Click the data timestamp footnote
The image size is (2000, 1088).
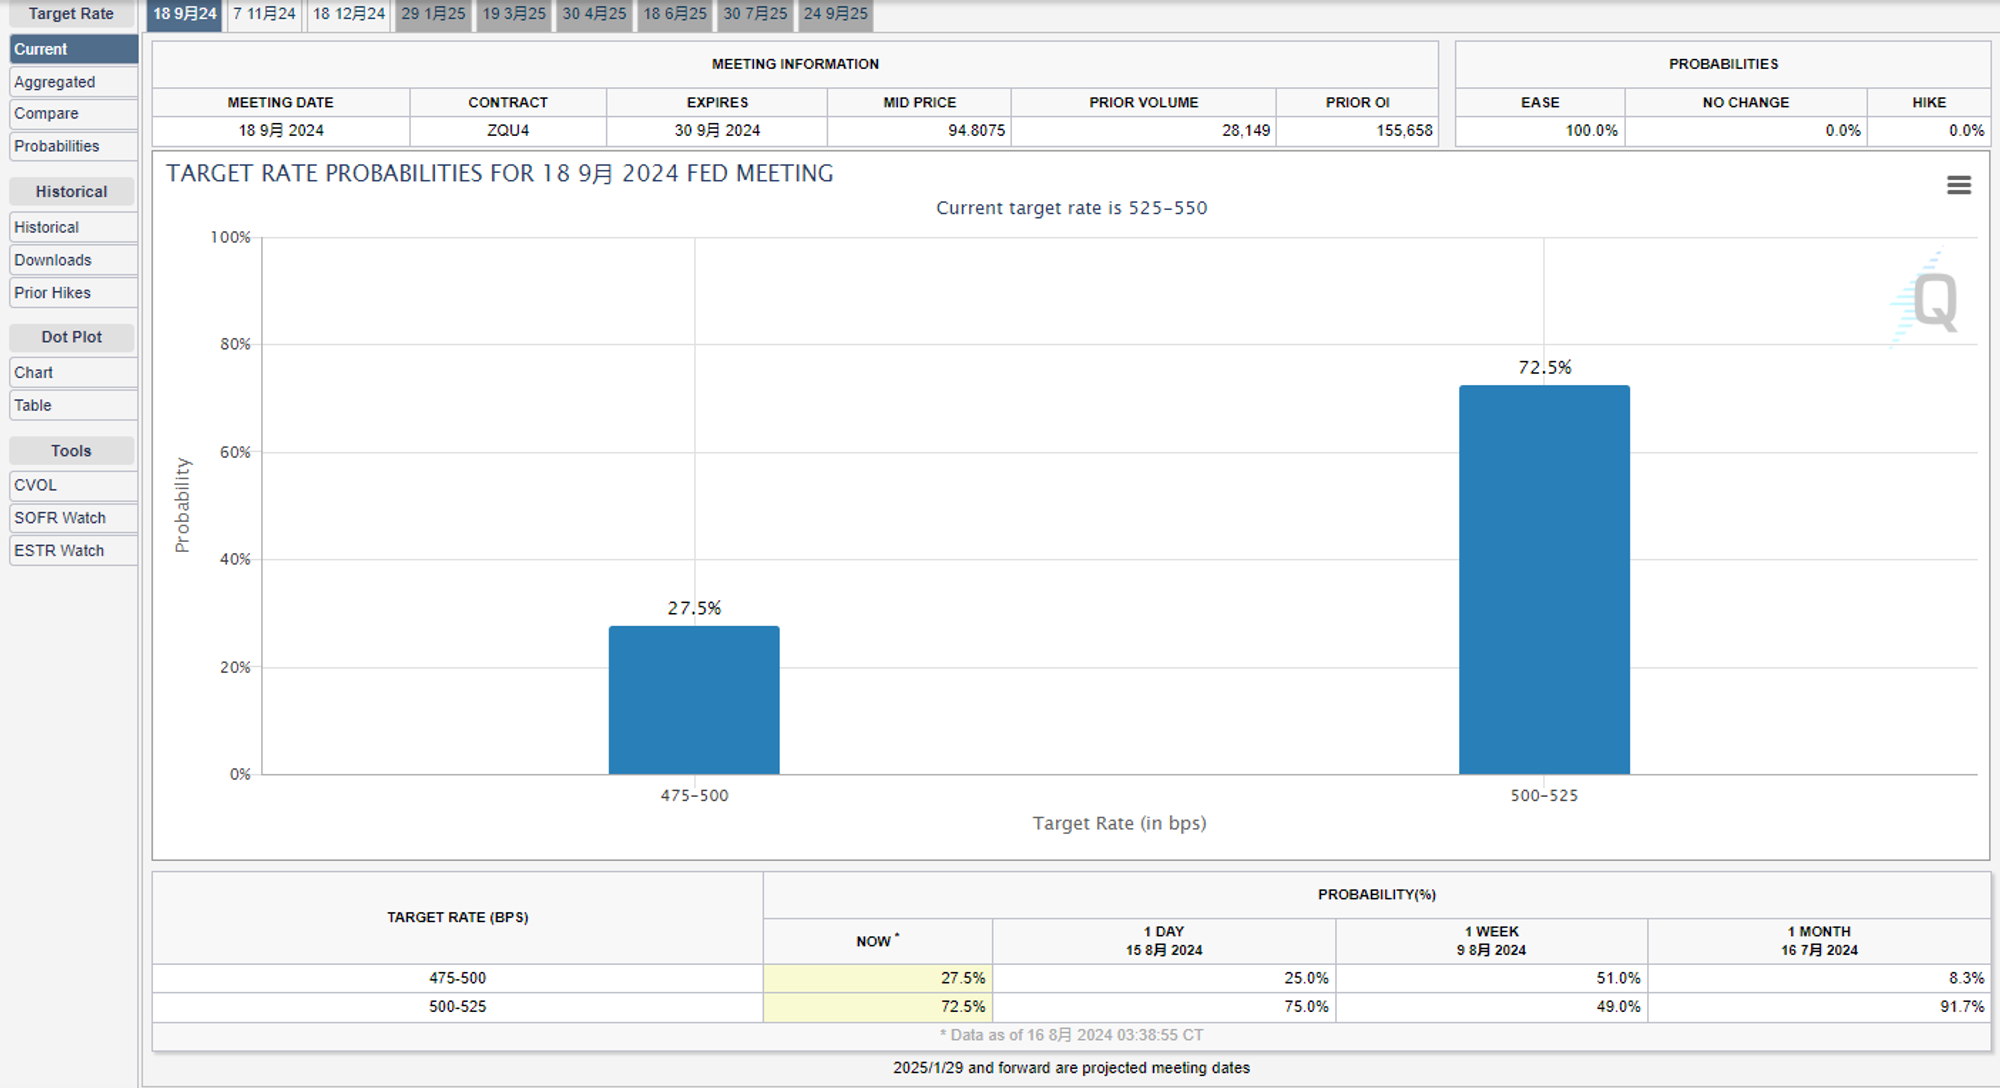pyautogui.click(x=1071, y=1036)
